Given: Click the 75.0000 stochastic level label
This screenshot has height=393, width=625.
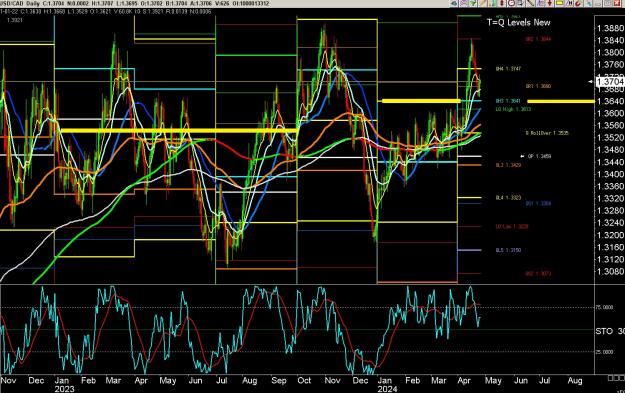Looking at the screenshot, I should point(604,307).
